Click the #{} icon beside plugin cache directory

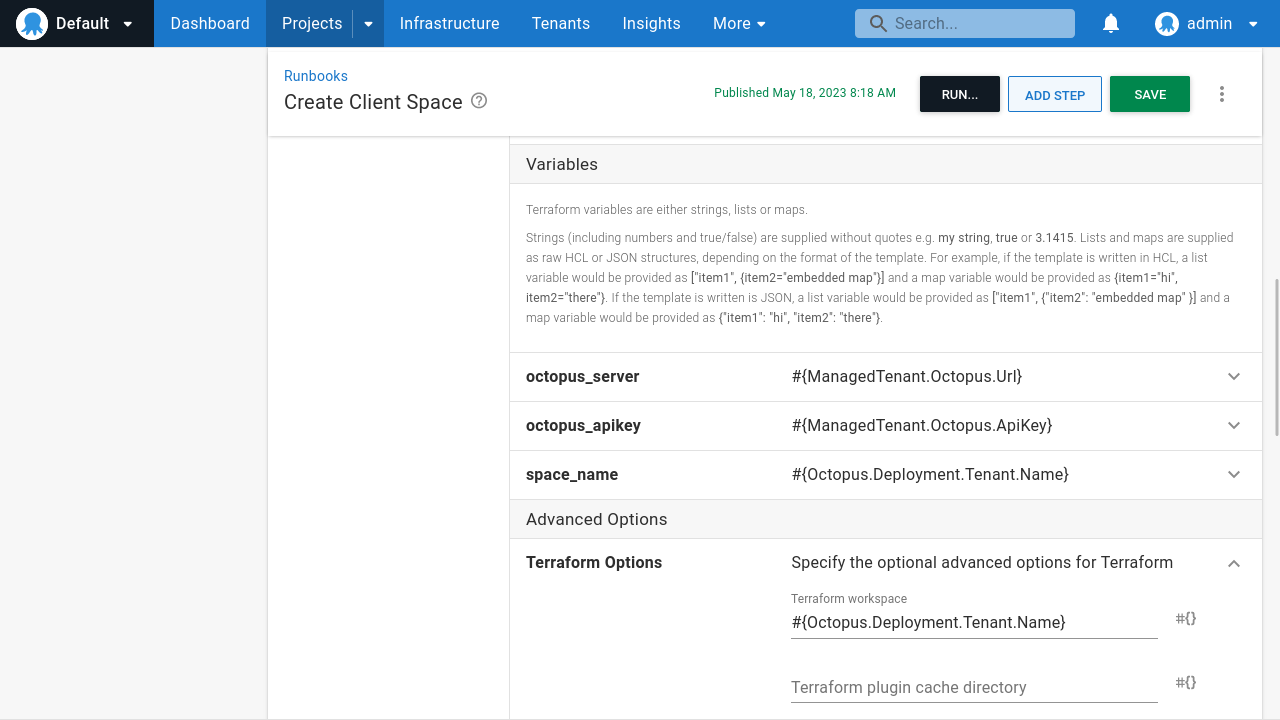tap(1185, 682)
